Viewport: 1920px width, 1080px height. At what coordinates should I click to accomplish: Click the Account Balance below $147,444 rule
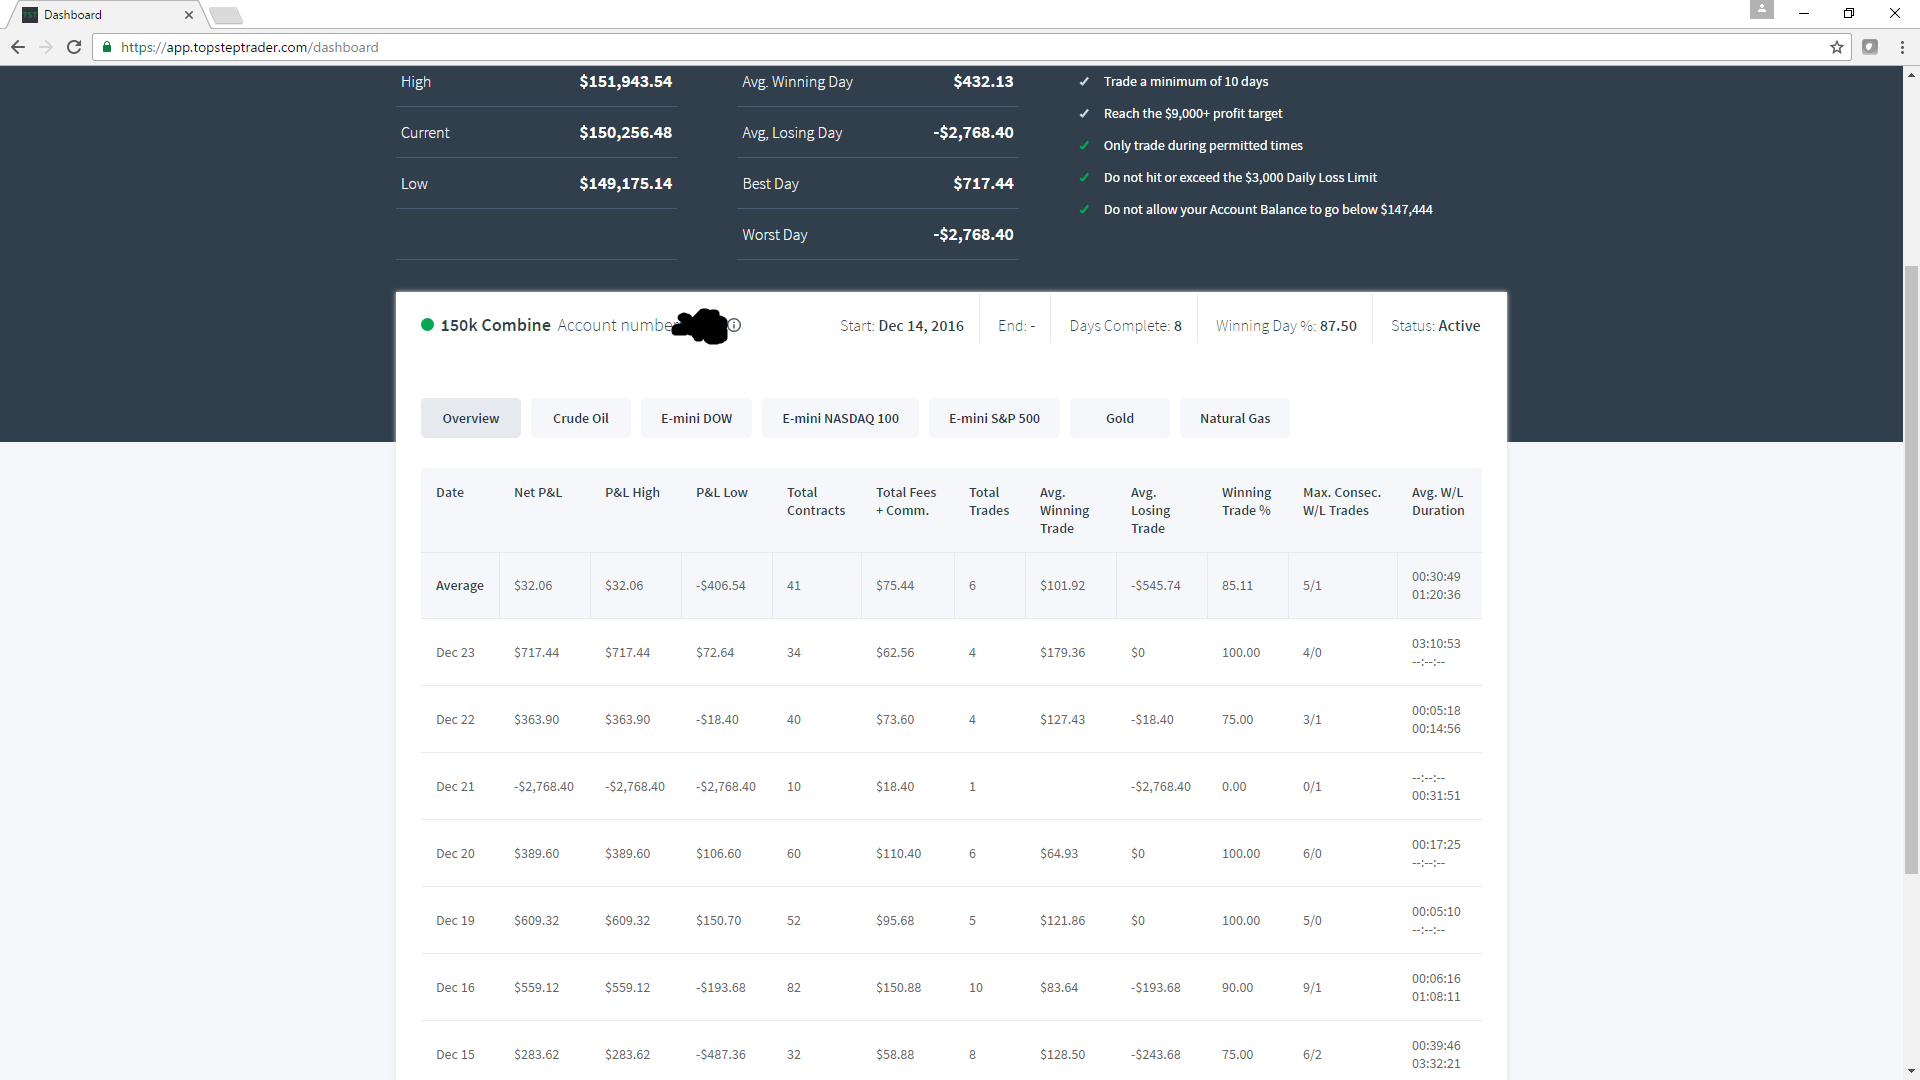[x=1268, y=209]
